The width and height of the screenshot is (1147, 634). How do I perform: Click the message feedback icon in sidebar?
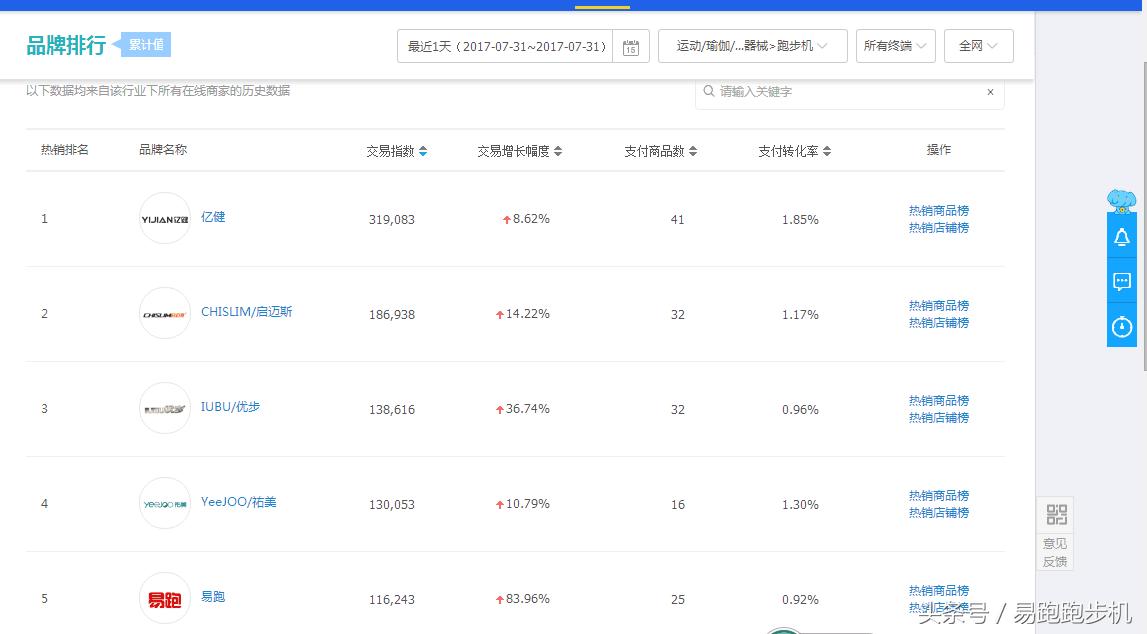pyautogui.click(x=1121, y=281)
